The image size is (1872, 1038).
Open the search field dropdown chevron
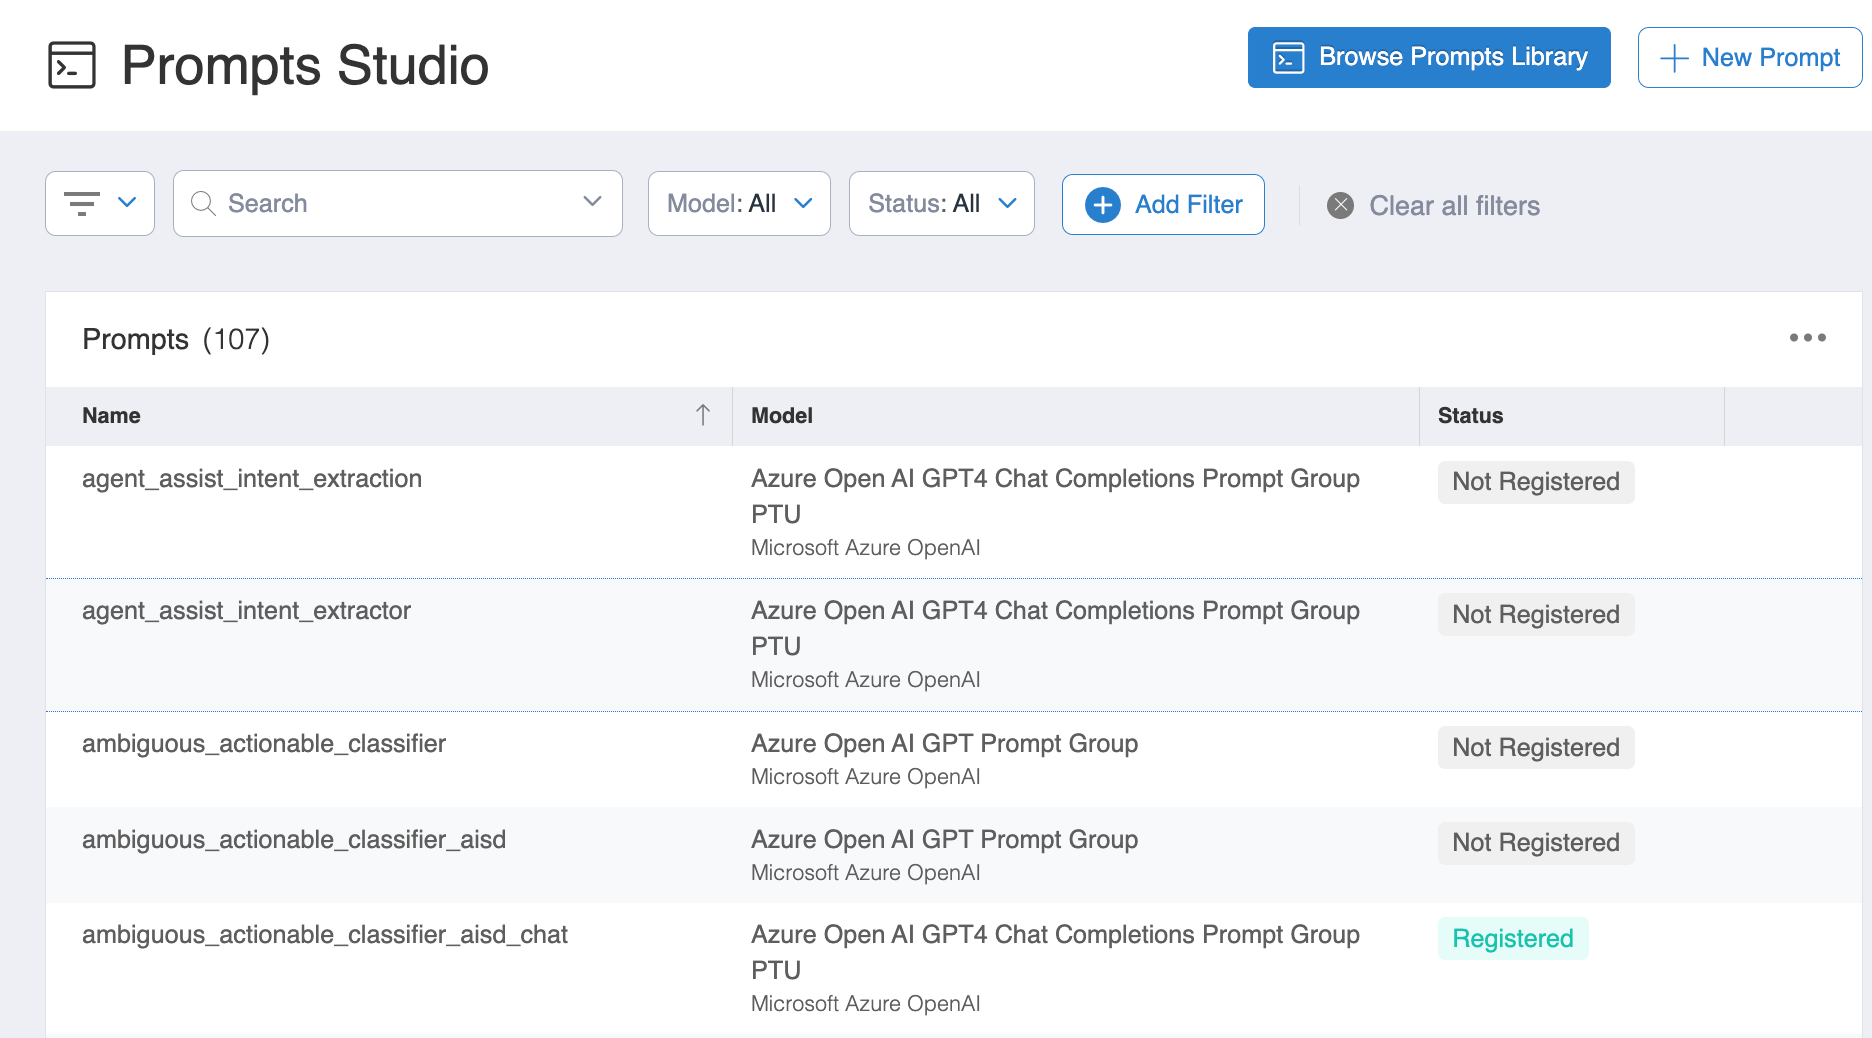[592, 203]
